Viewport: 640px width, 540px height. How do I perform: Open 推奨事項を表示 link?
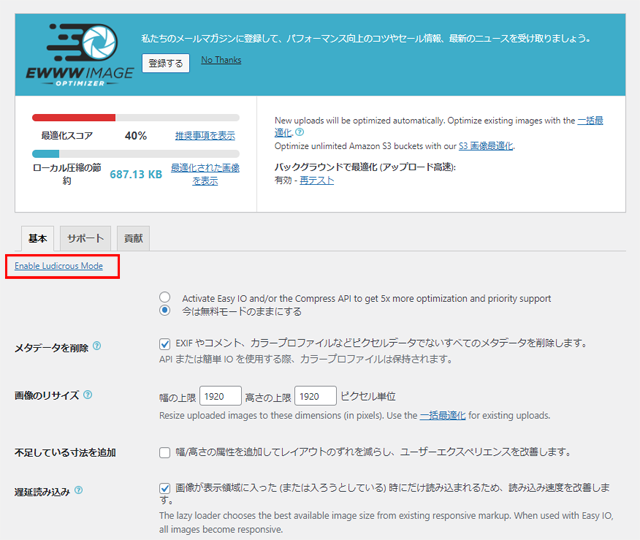(x=205, y=136)
